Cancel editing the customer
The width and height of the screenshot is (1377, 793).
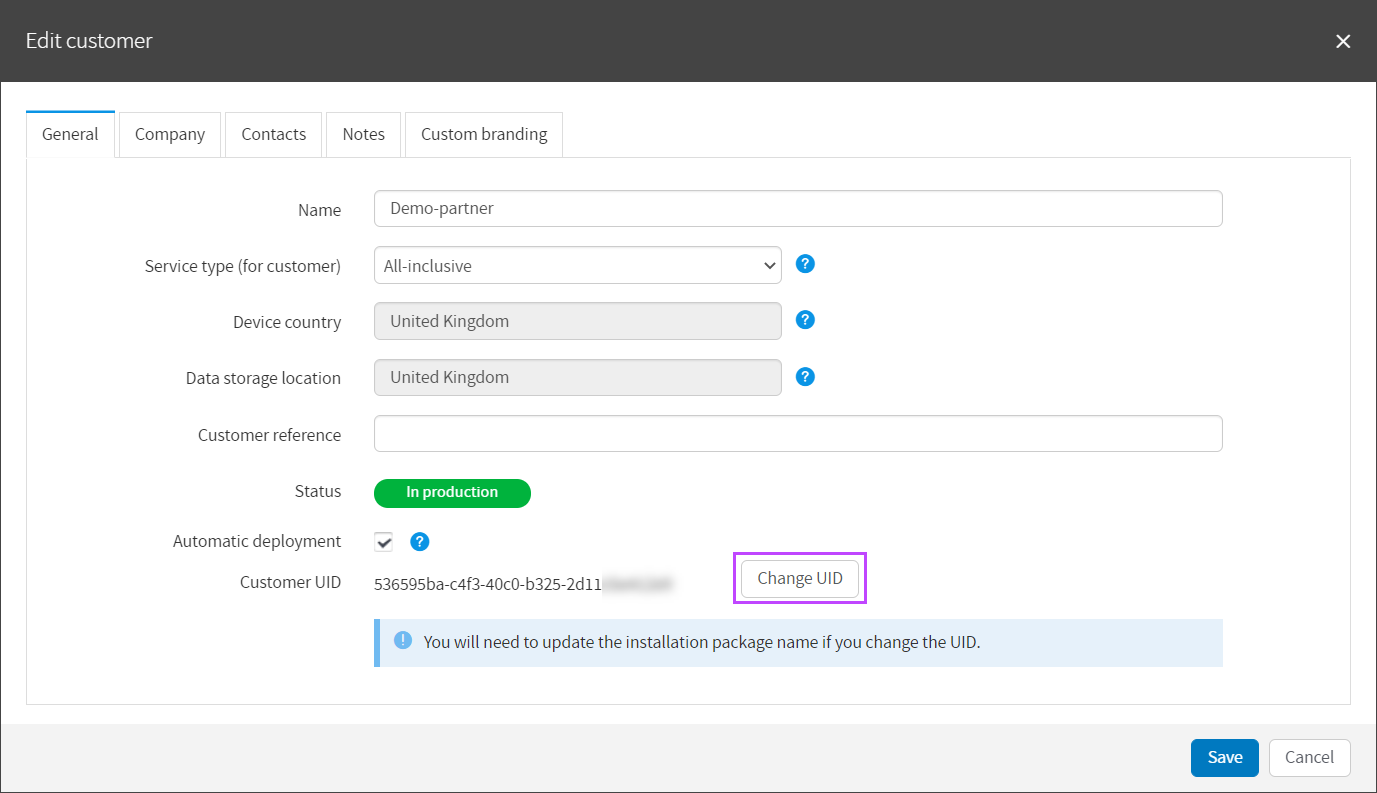coord(1310,758)
